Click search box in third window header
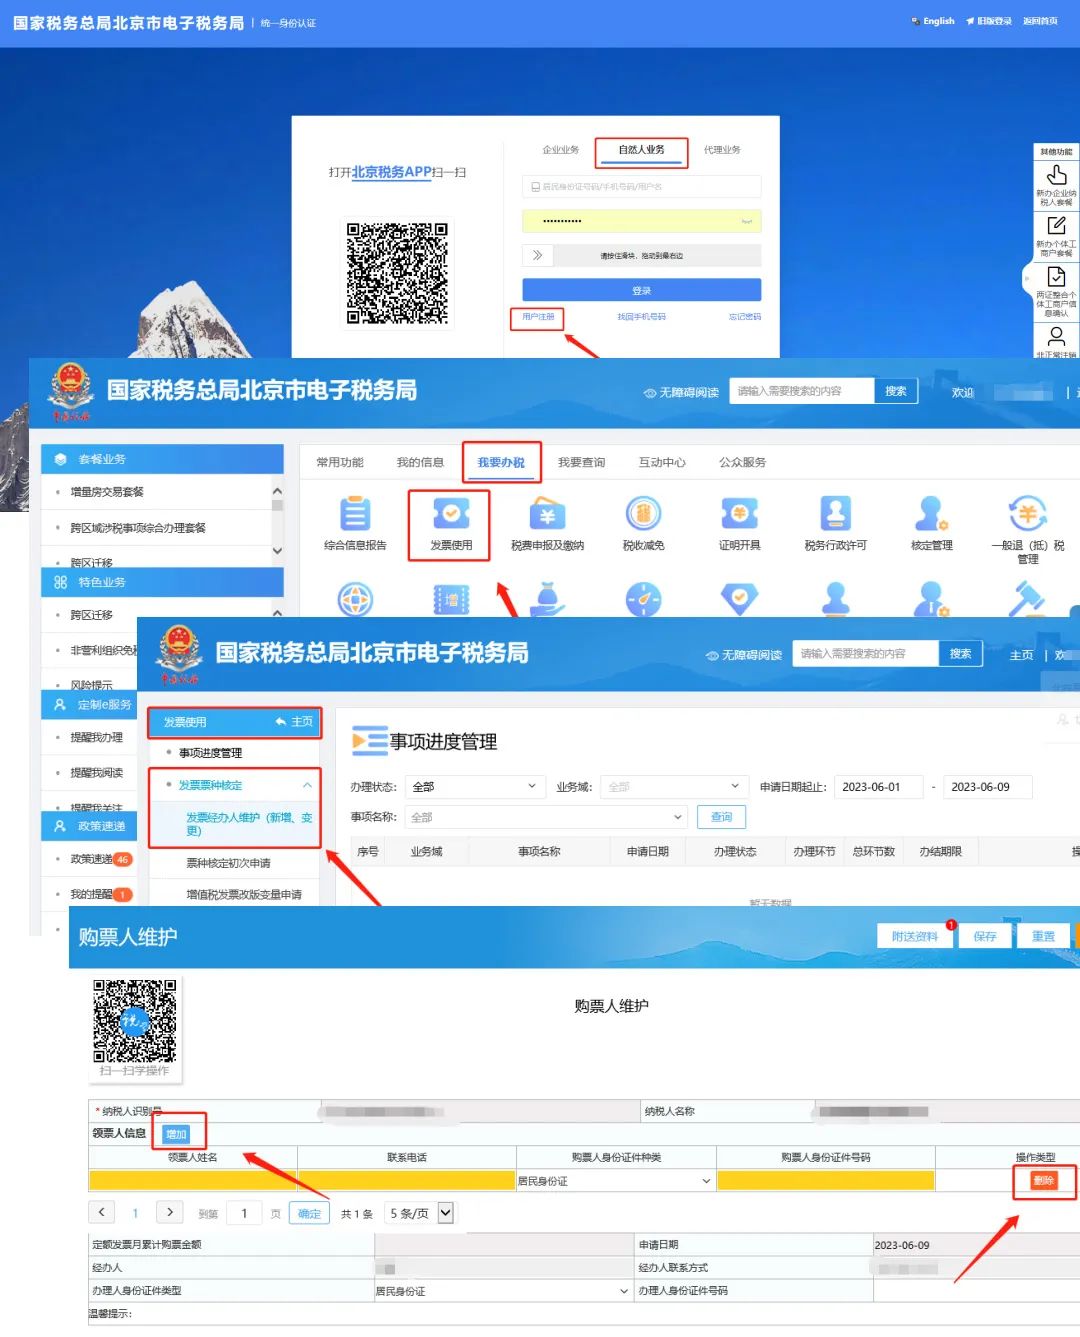Viewport: 1080px width, 1337px height. pyautogui.click(x=865, y=654)
